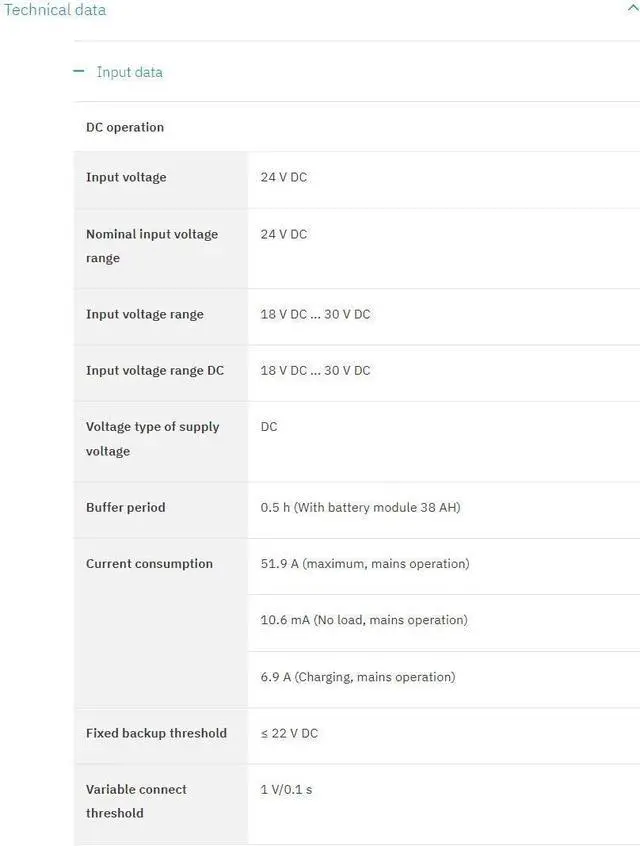Select the 1 V/0.1 s value
Screen dimensions: 640x846
pos(286,790)
